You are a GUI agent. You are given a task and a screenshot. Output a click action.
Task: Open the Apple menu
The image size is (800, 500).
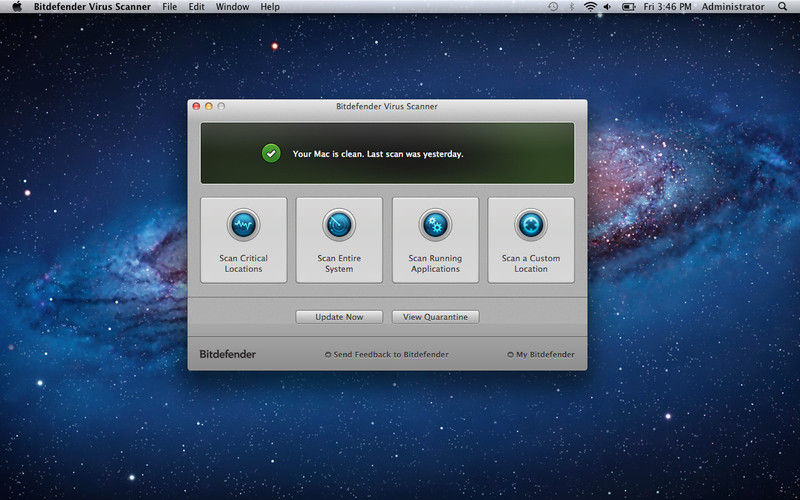tap(16, 7)
